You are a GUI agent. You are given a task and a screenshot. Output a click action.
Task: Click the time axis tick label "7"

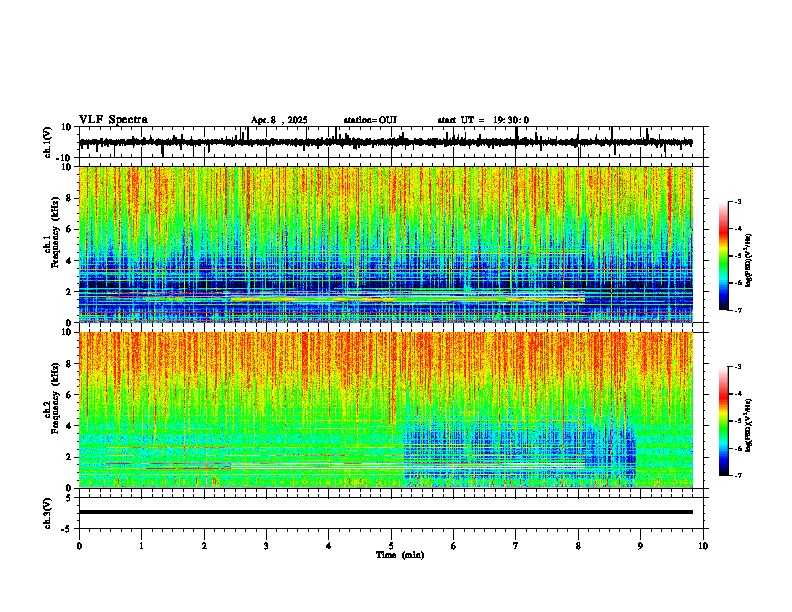[516, 546]
